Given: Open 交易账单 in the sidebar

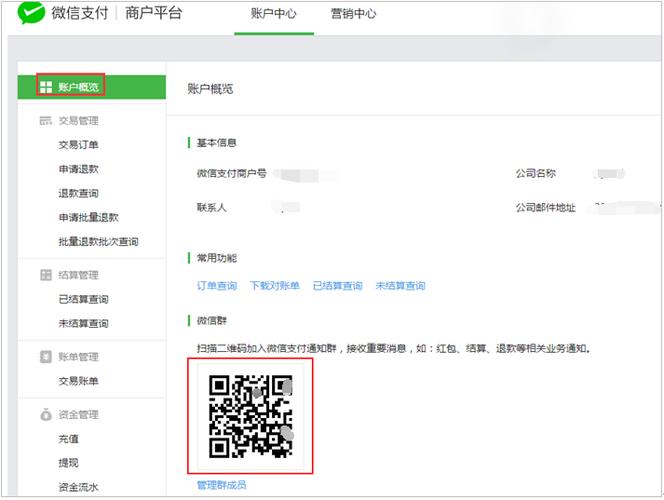Looking at the screenshot, I should [78, 381].
